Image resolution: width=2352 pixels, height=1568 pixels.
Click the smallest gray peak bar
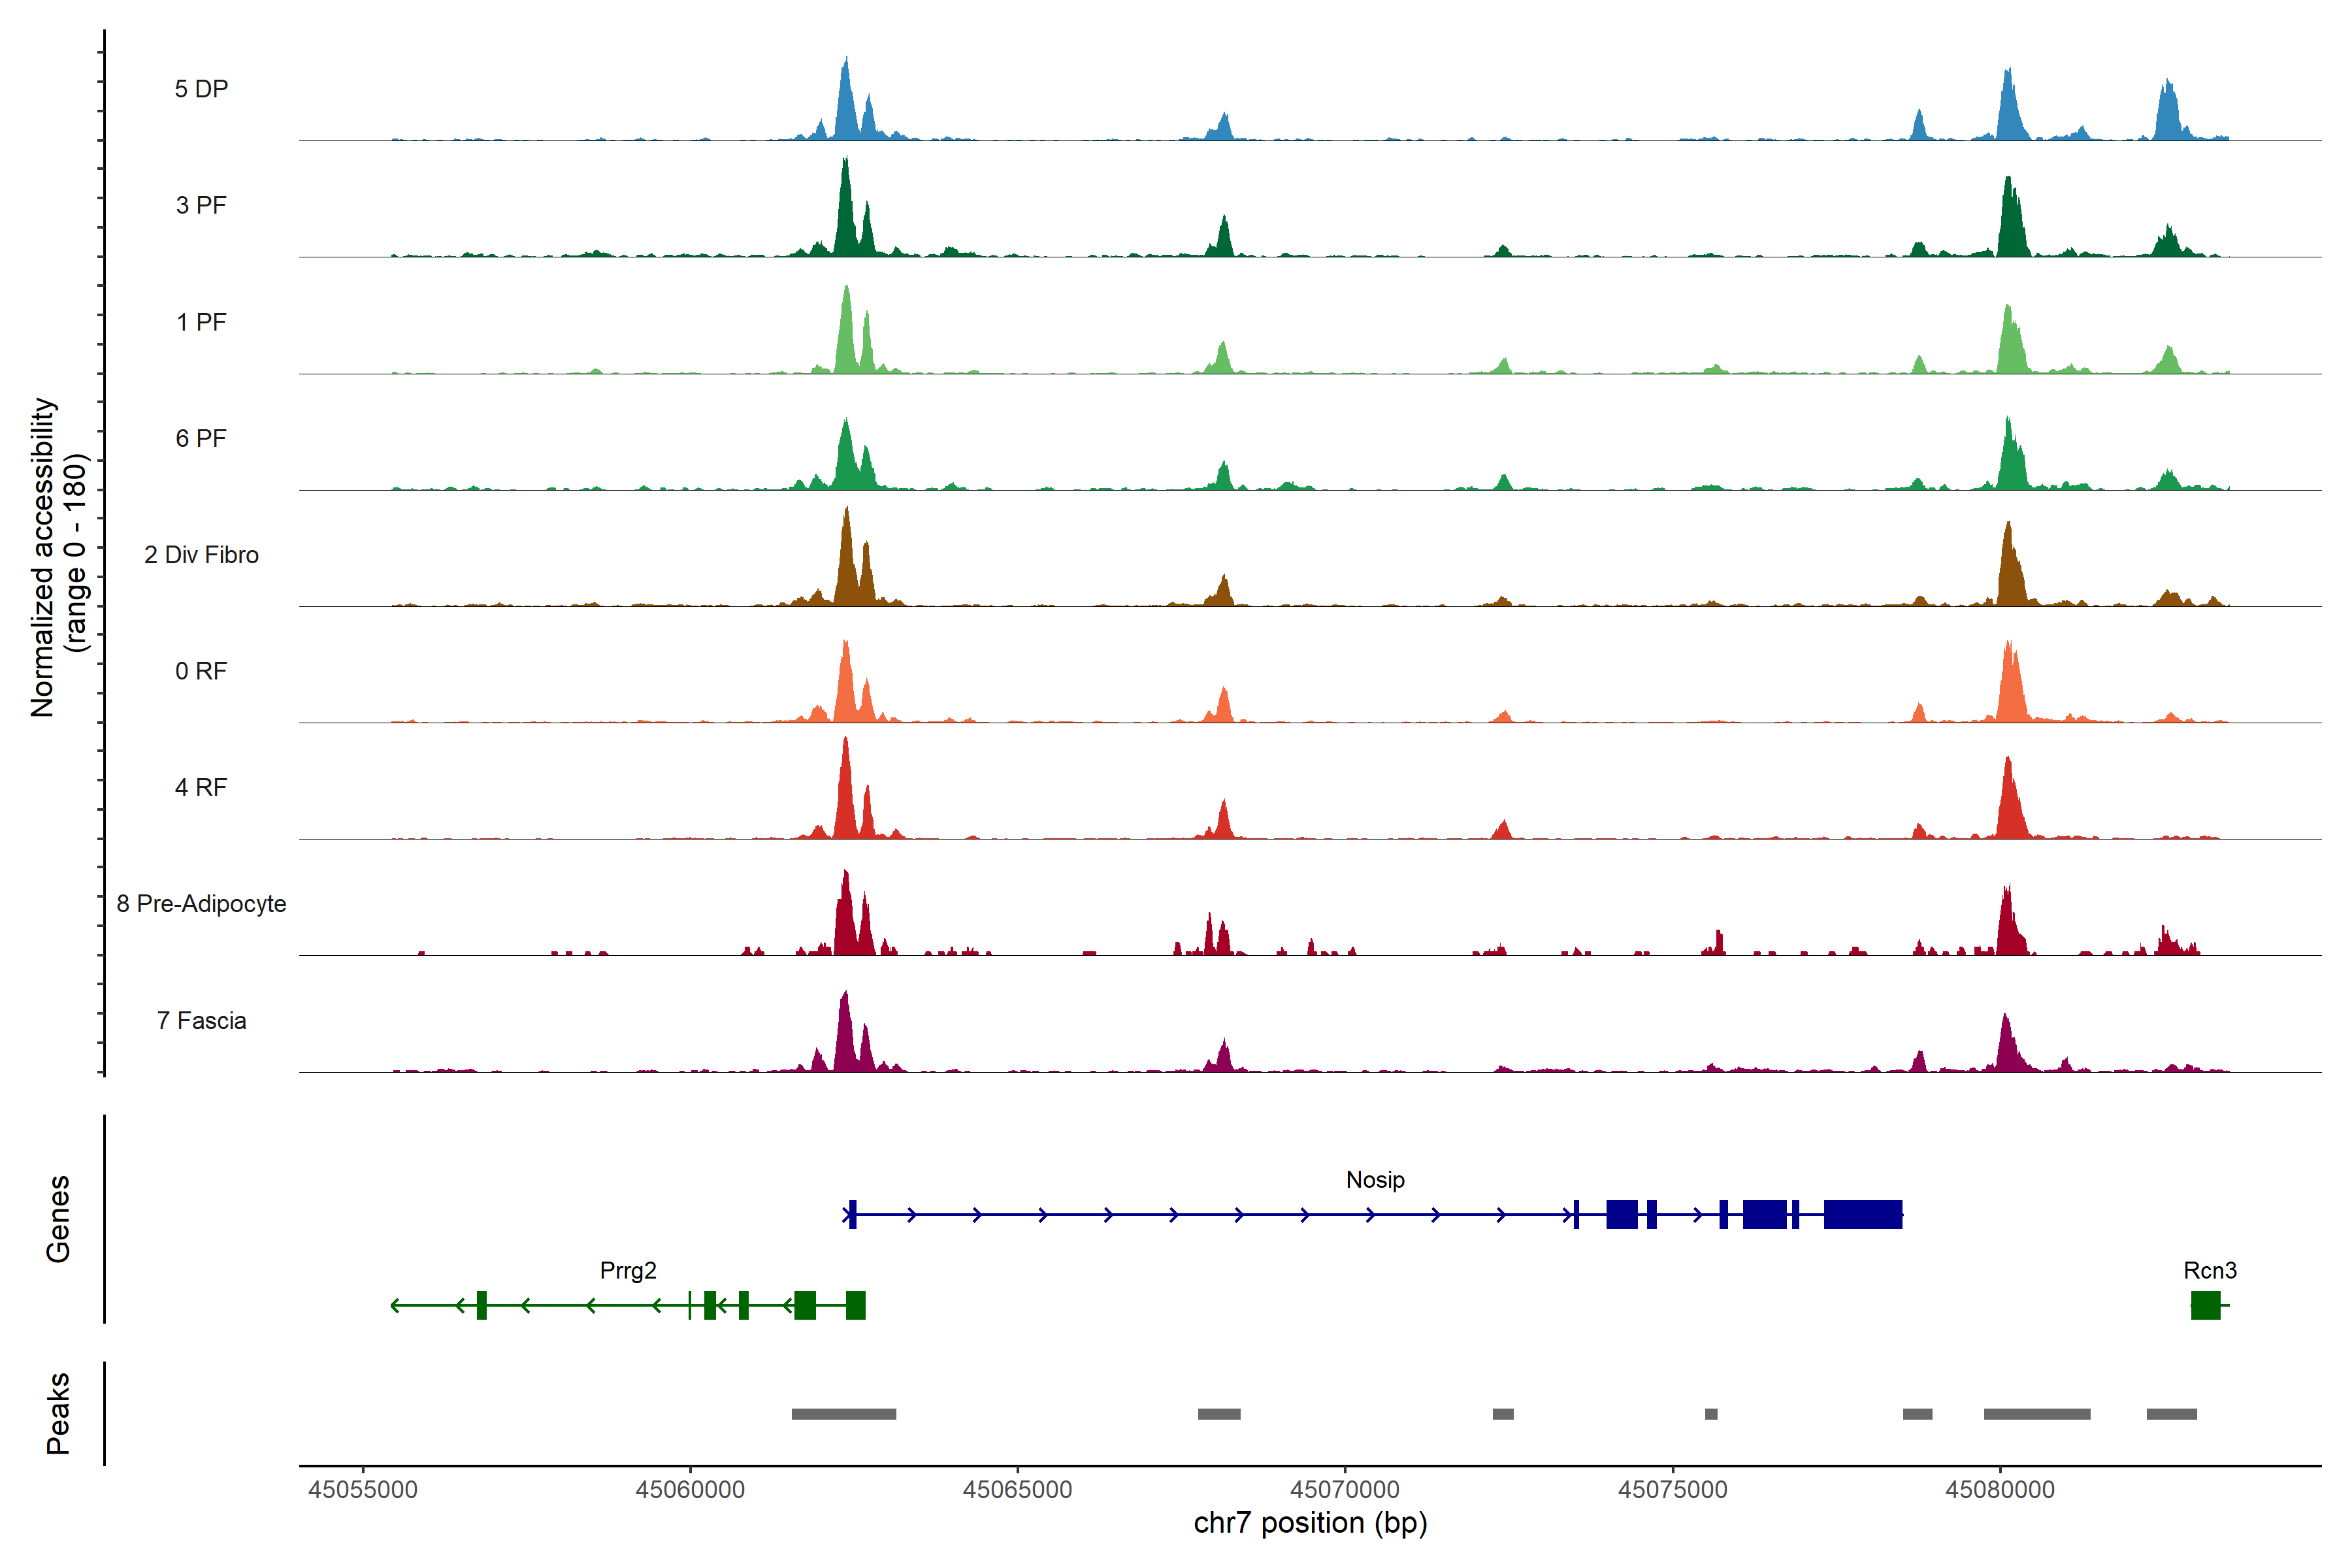[1711, 1414]
